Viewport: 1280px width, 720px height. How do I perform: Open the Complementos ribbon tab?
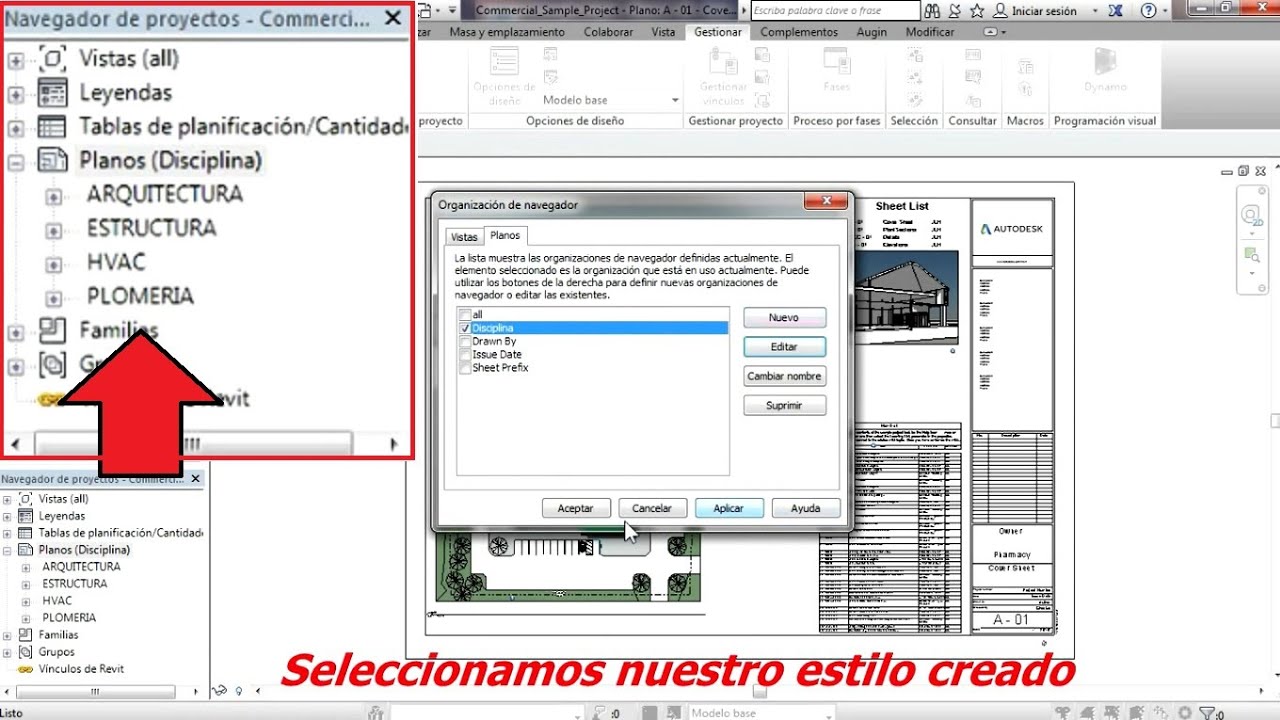(x=799, y=32)
